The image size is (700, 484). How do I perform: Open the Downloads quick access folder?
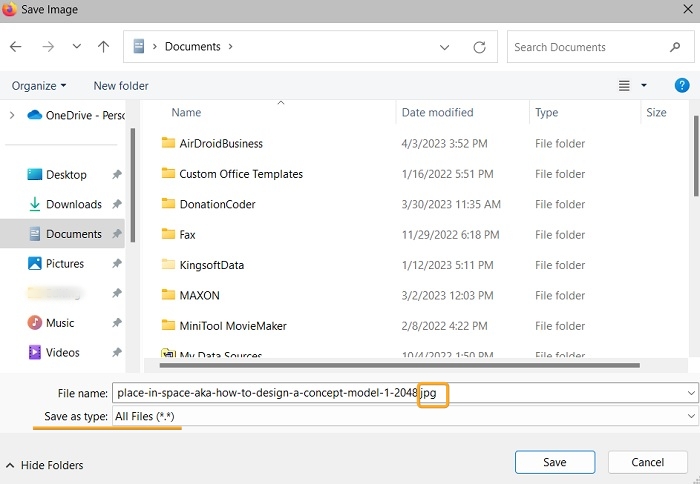click(73, 204)
